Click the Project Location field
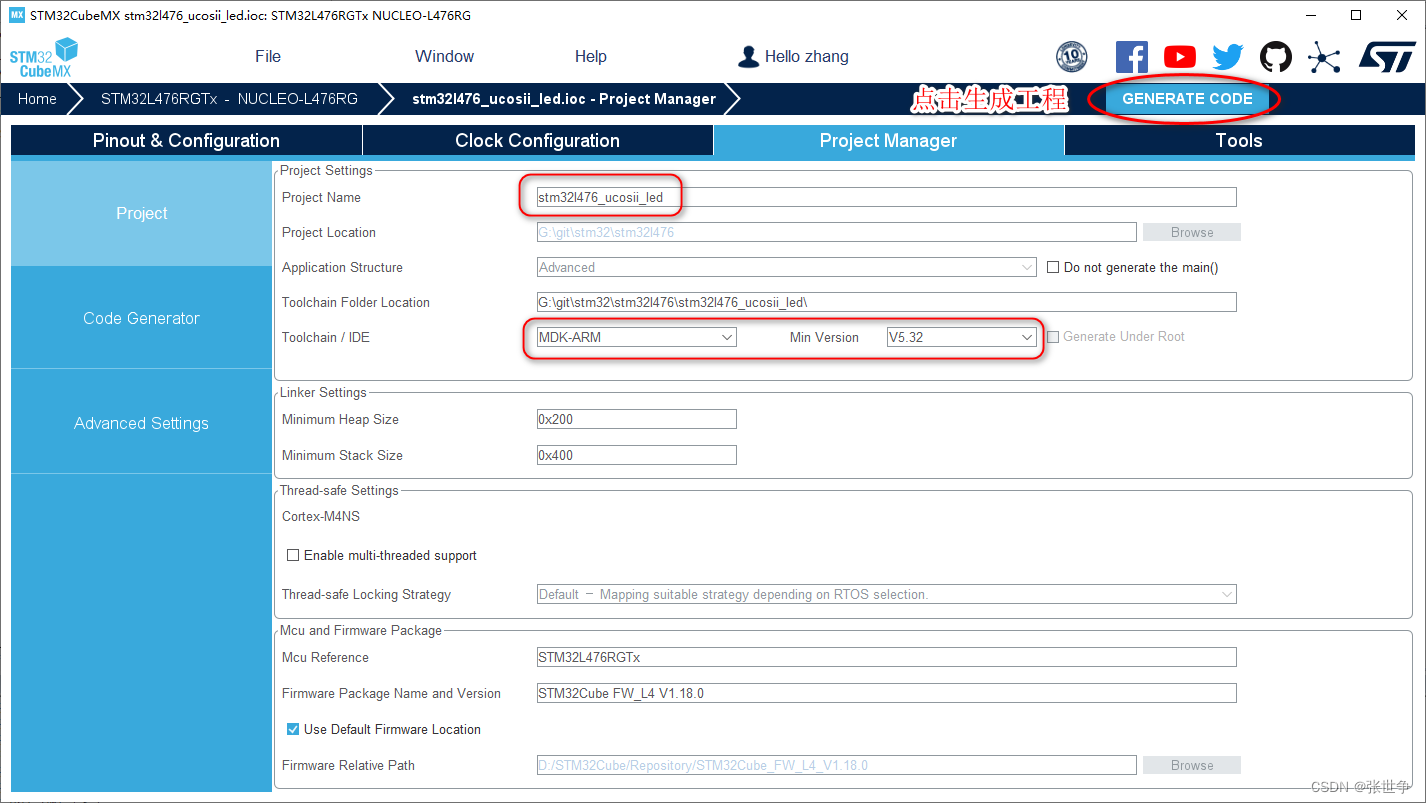 coord(837,232)
